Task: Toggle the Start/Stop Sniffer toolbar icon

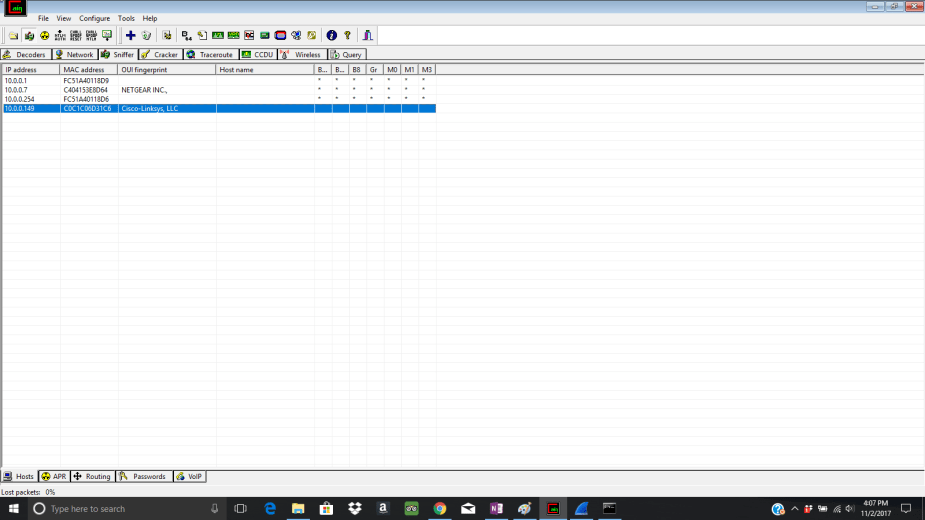Action: coord(29,35)
